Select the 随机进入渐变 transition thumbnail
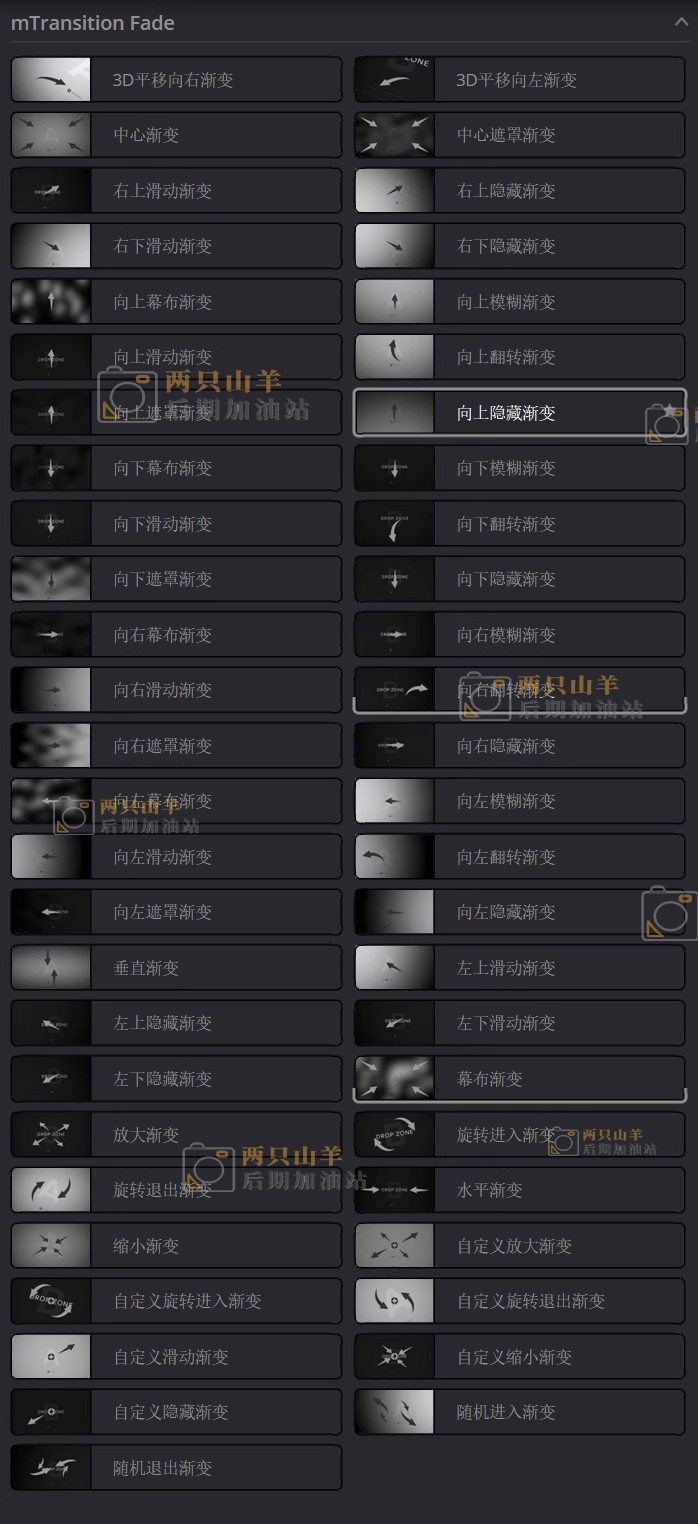The image size is (698, 1524). pyautogui.click(x=394, y=1412)
